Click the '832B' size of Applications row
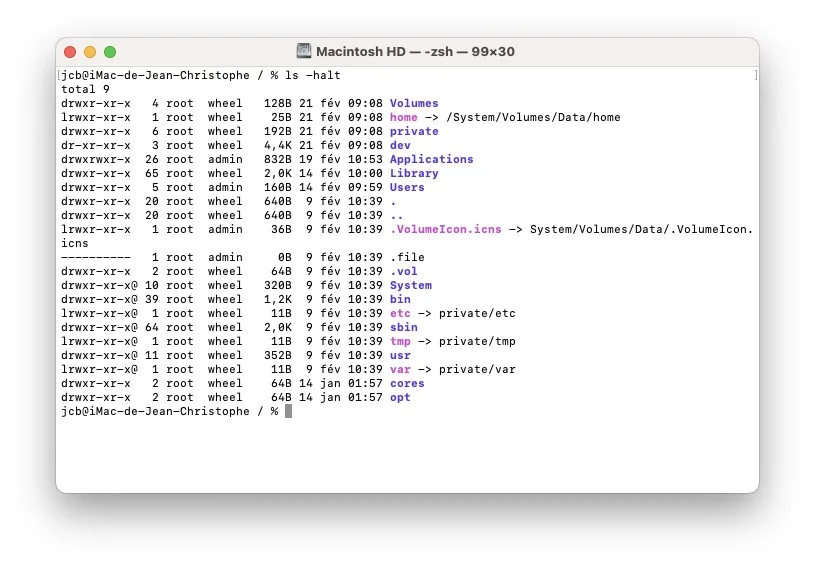Viewport: 815px width, 567px height. pos(278,160)
